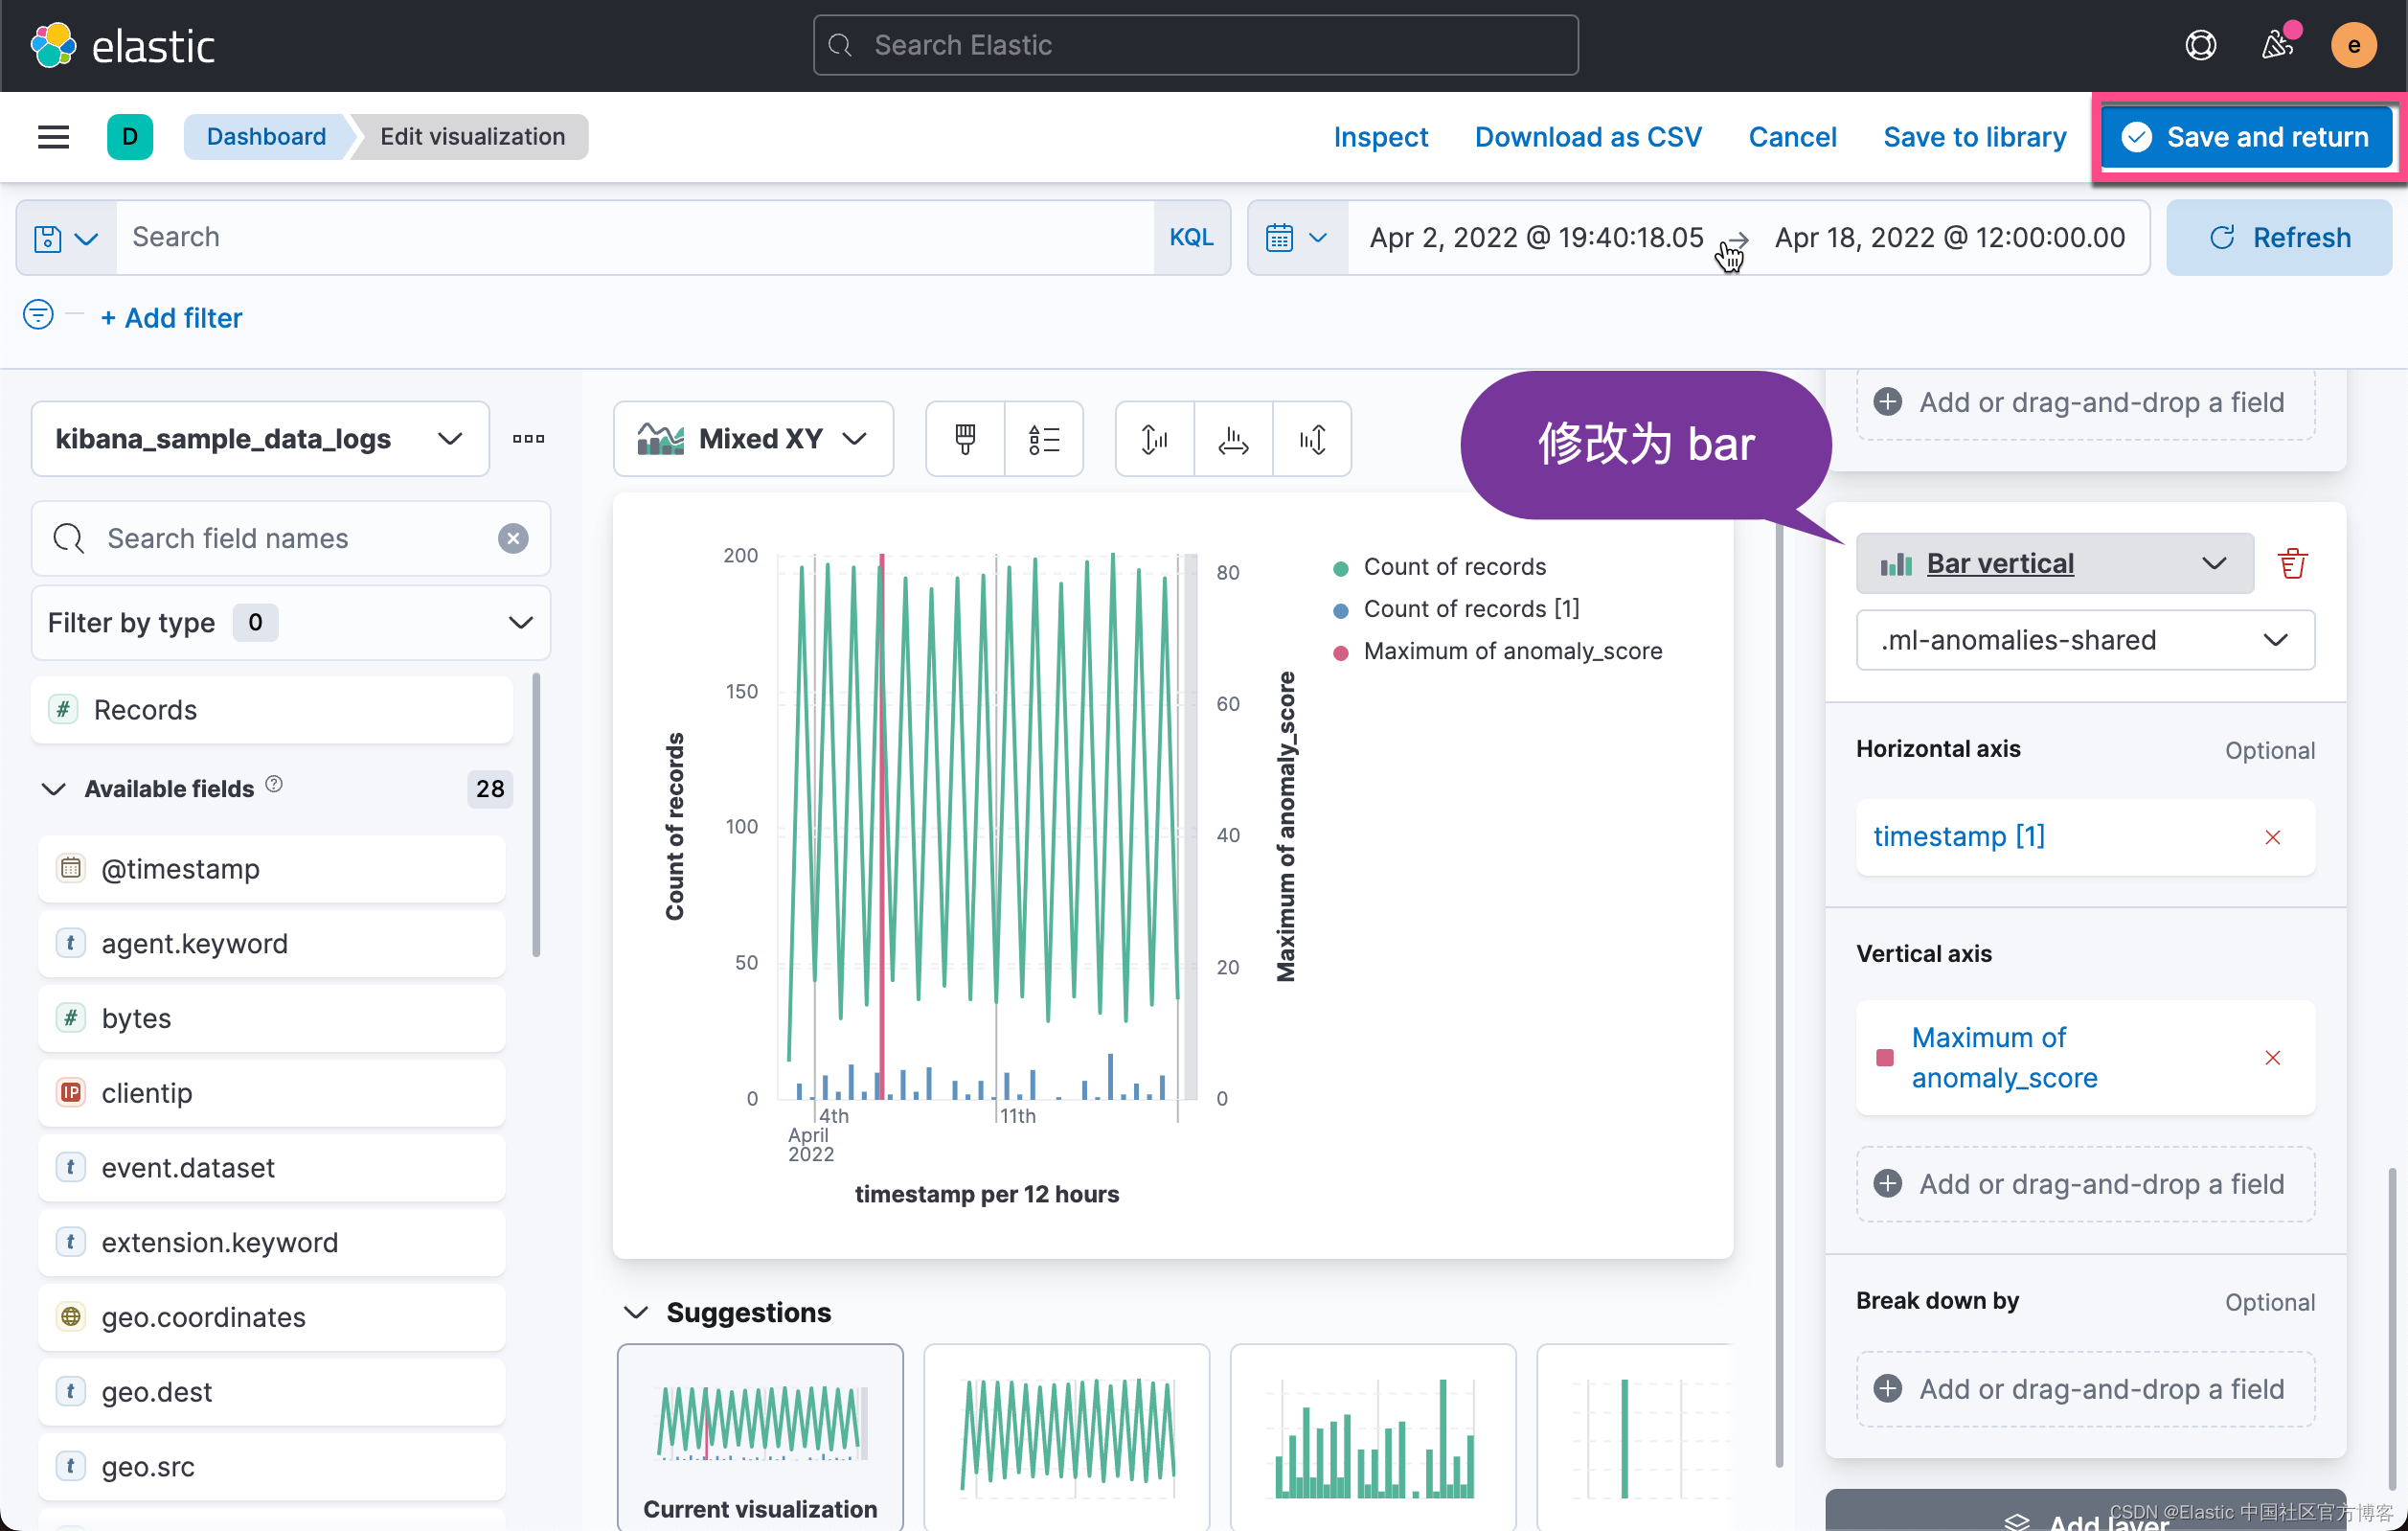Click the Add filter link

(x=172, y=318)
